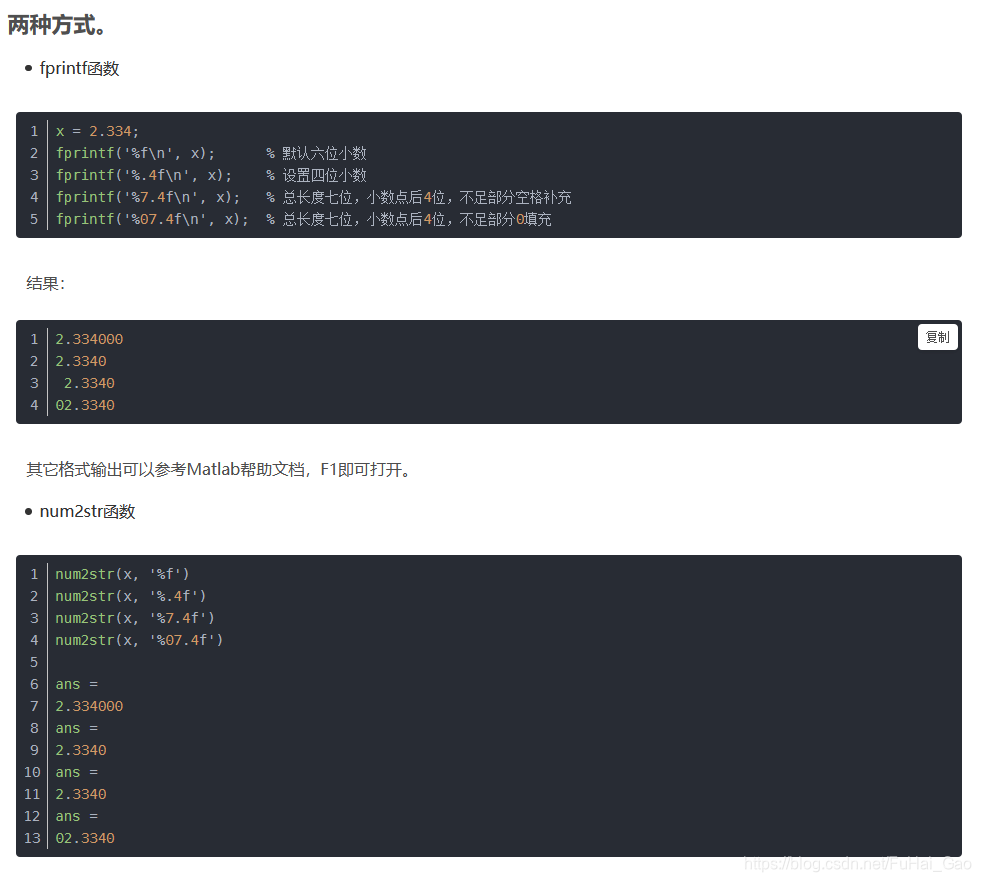This screenshot has height=882, width=981.
Task: Click the label 结果:
Action: pyautogui.click(x=46, y=283)
